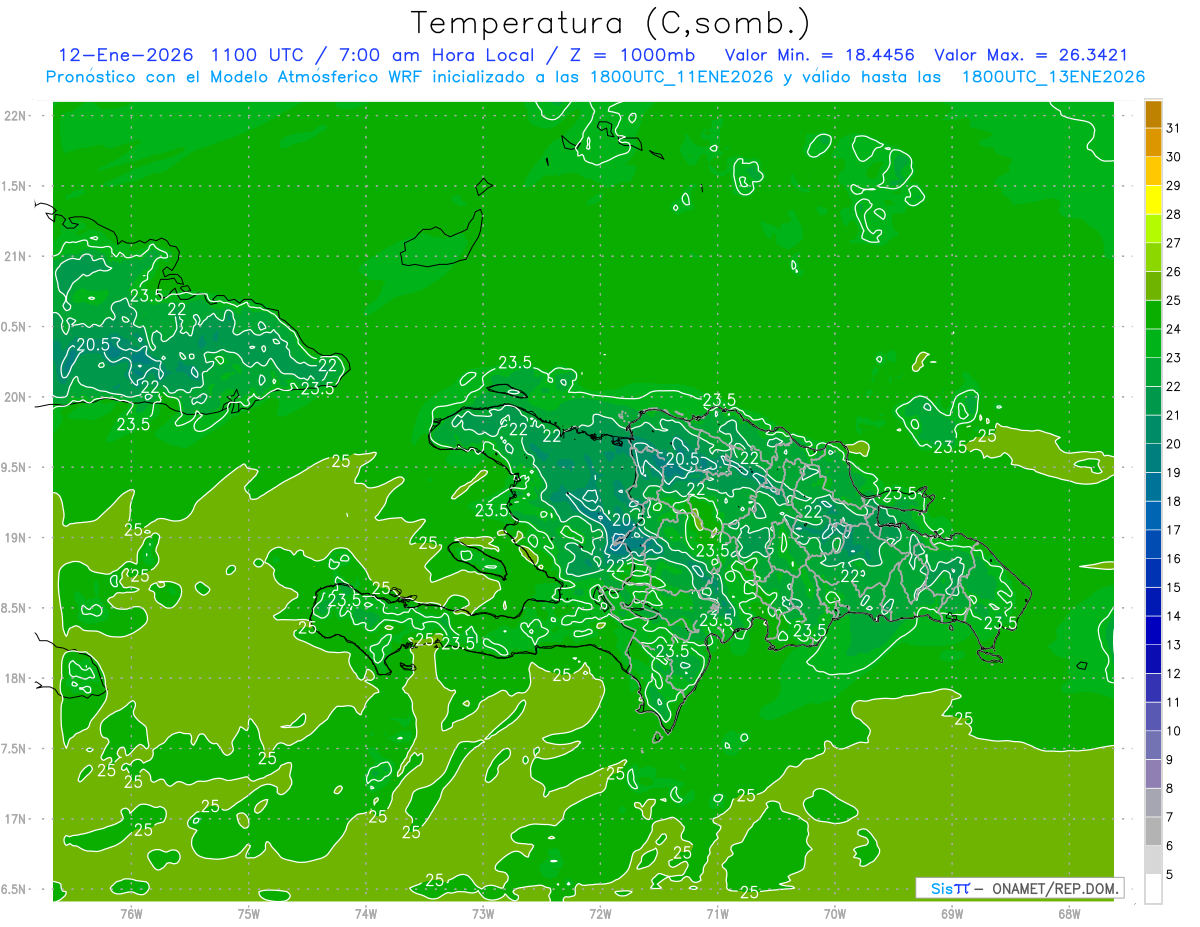The width and height of the screenshot is (1200, 927).
Task: Click 'Valor Min. = 18.4456' readout
Action: click(820, 55)
